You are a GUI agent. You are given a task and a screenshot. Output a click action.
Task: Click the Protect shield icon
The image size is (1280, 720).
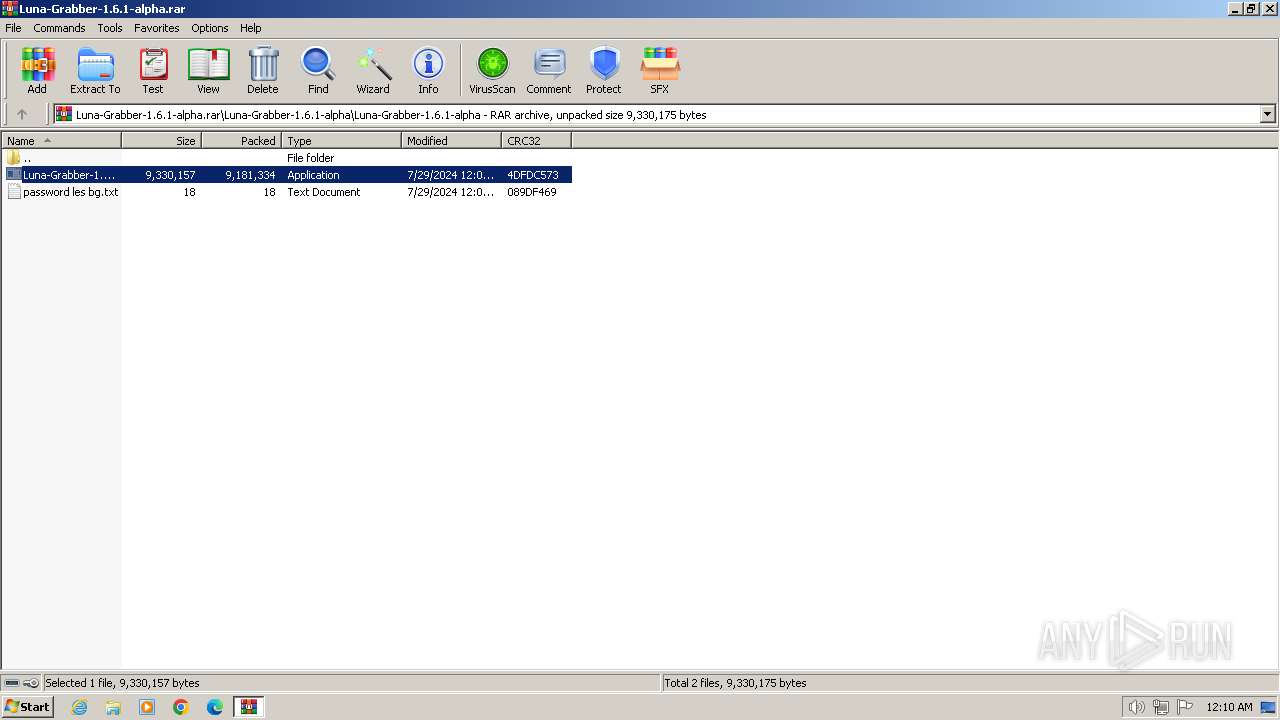(604, 70)
